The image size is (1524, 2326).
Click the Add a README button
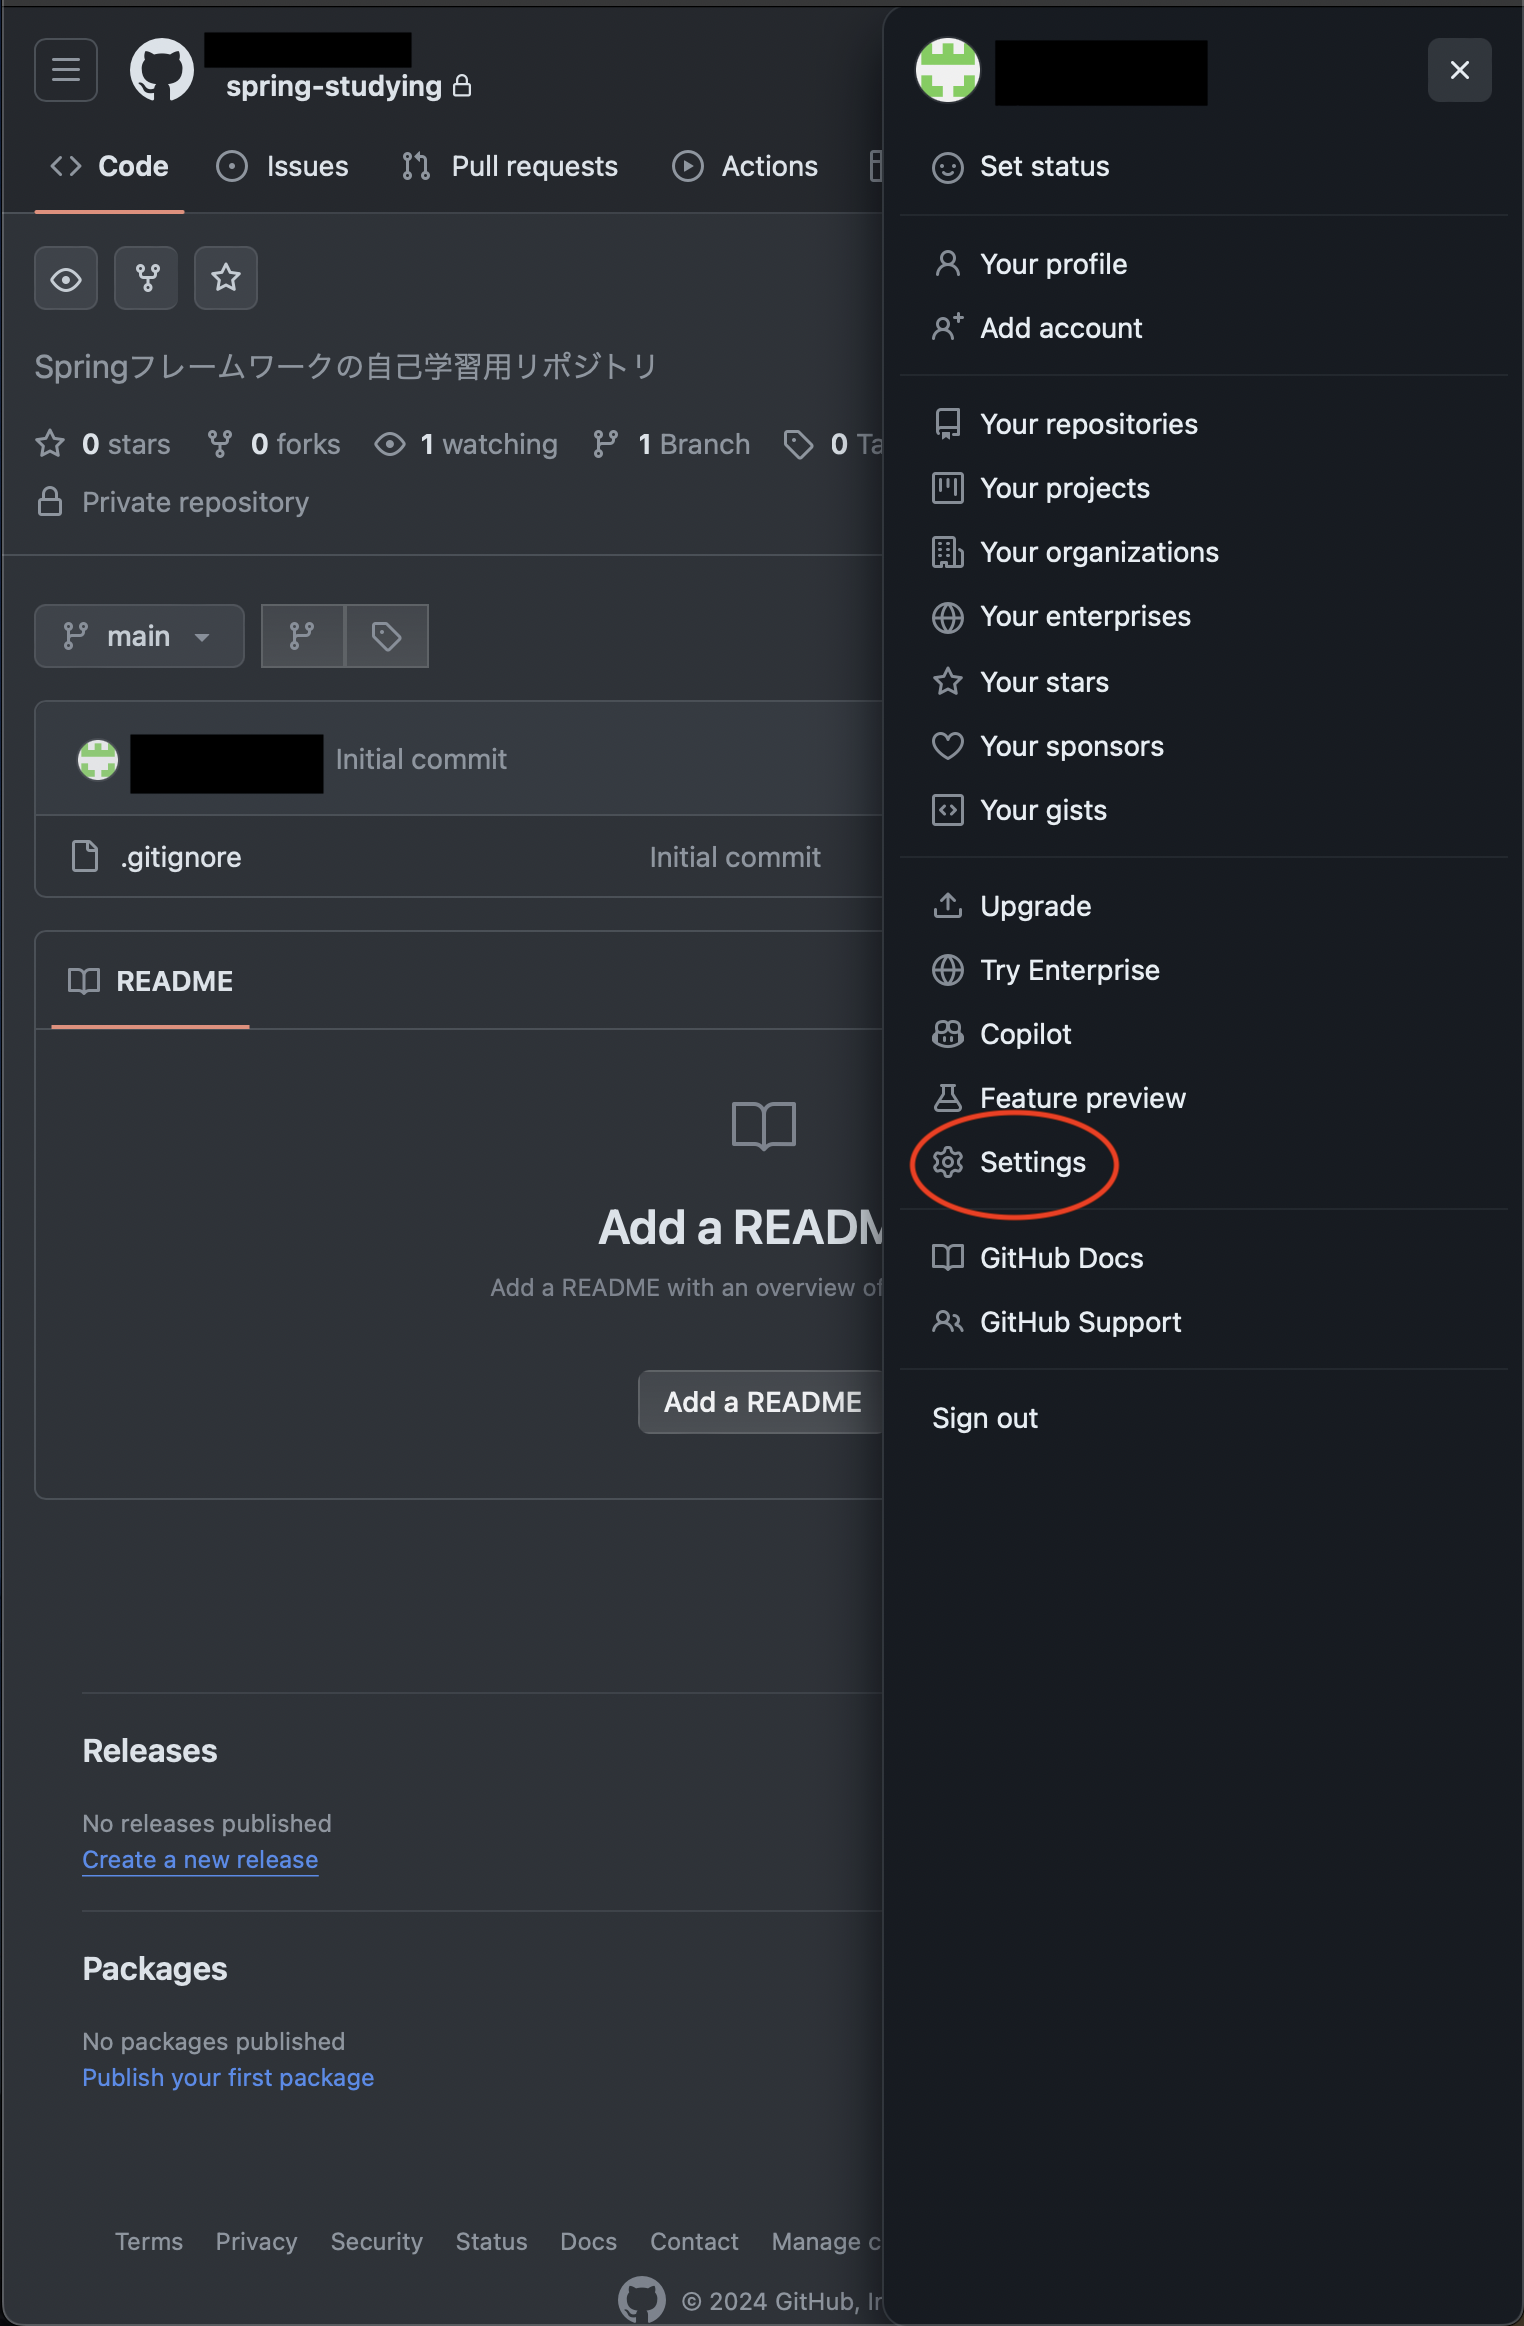pyautogui.click(x=762, y=1402)
